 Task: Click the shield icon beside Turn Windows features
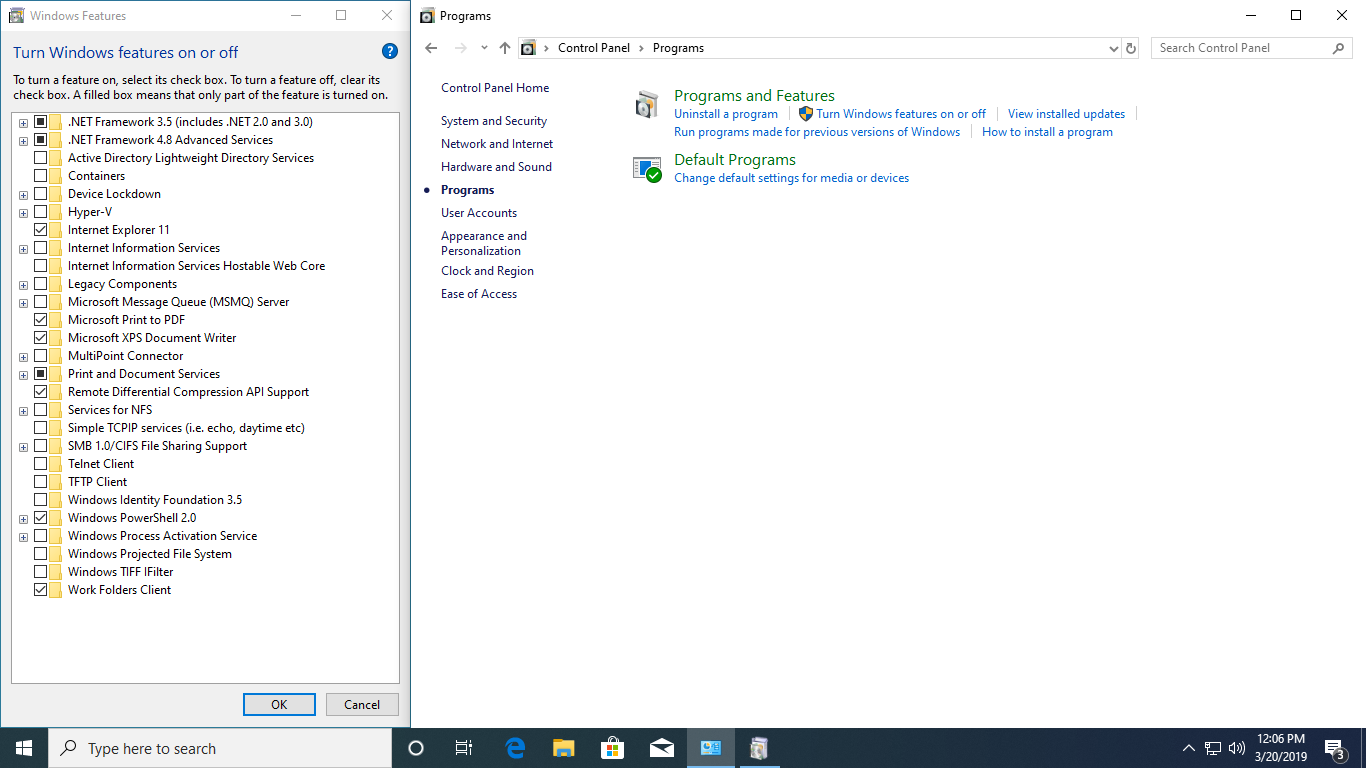(x=806, y=114)
